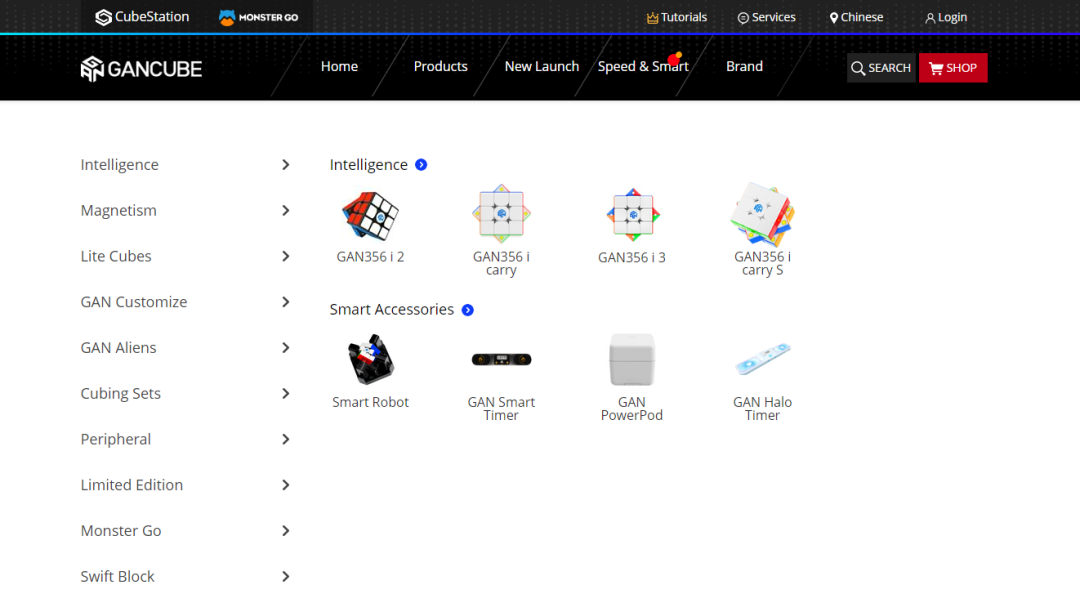Select Limited Edition in the category list

(x=132, y=485)
